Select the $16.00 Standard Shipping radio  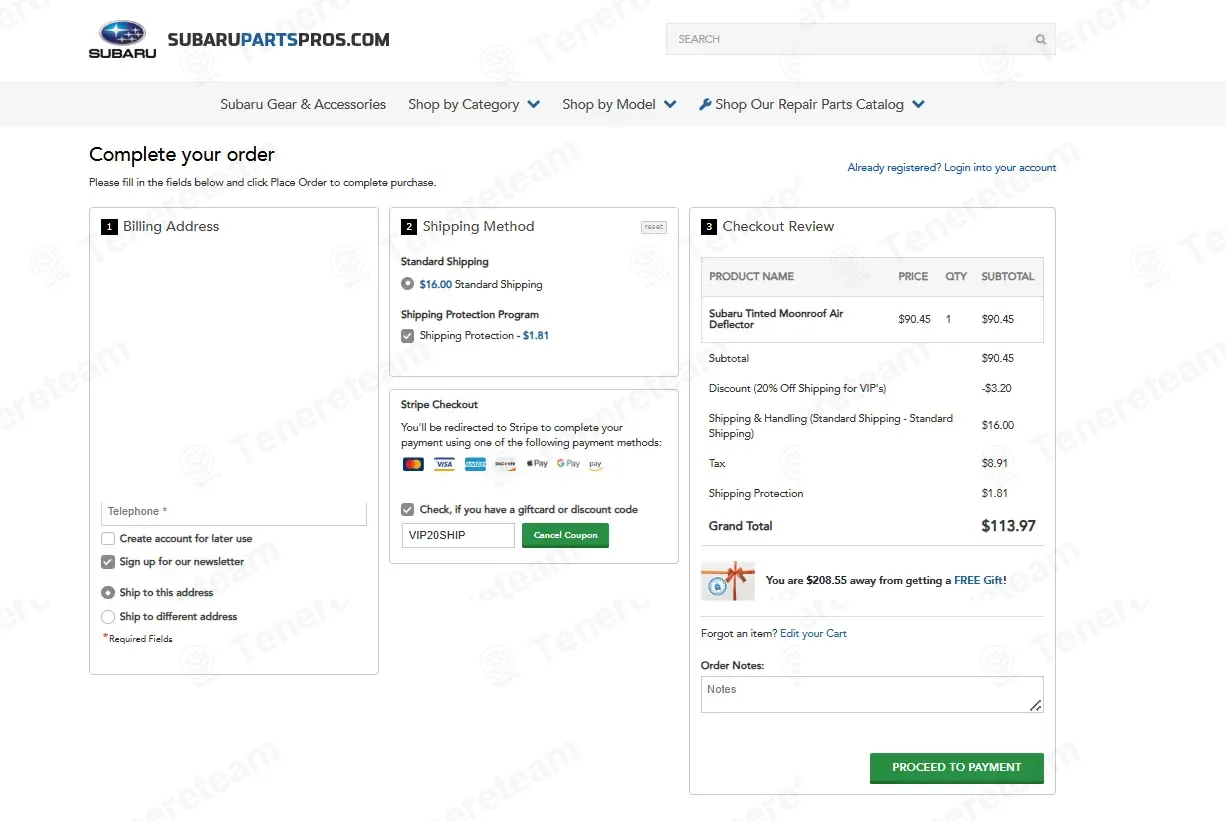coord(407,284)
